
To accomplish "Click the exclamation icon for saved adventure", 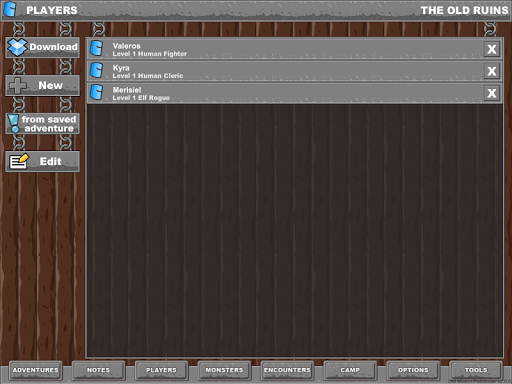I will tap(14, 124).
